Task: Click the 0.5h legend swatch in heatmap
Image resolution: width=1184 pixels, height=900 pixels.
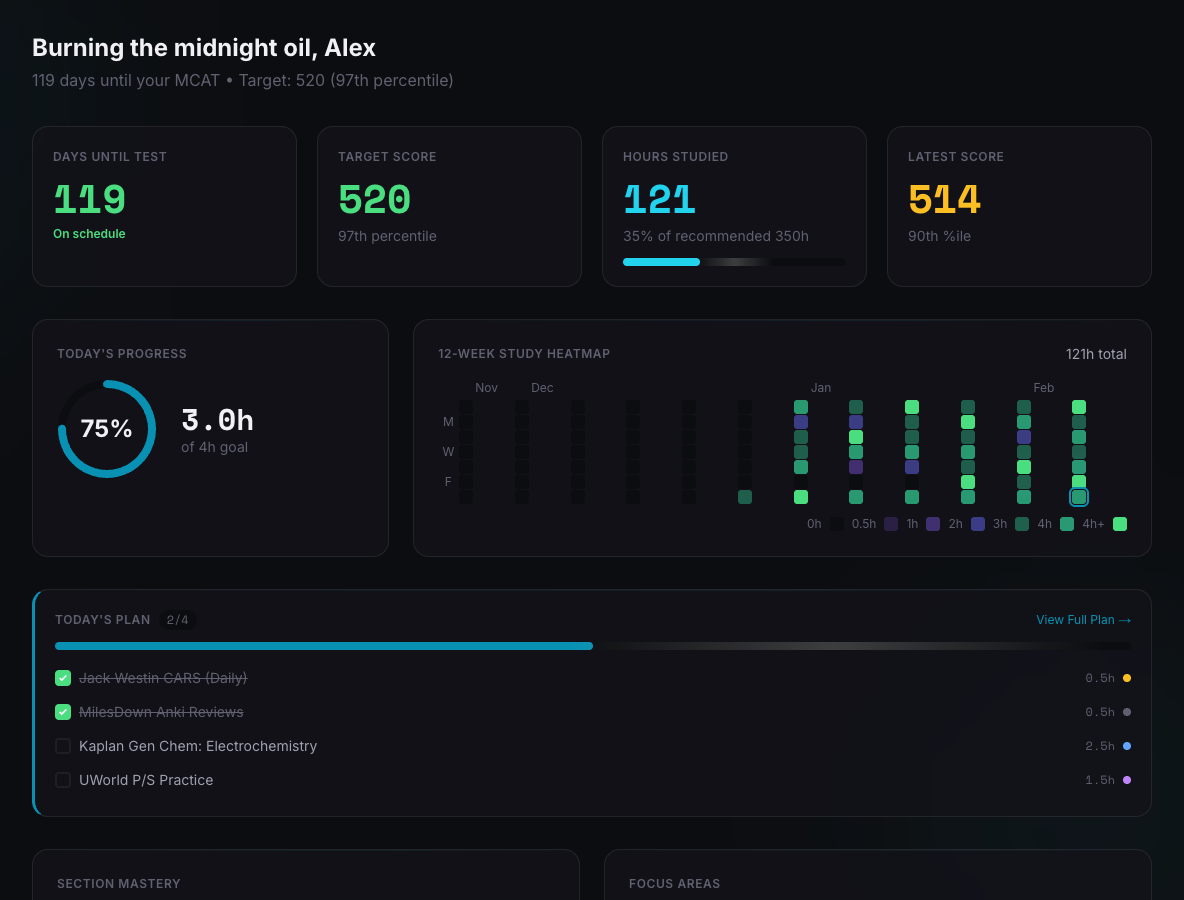Action: point(891,524)
